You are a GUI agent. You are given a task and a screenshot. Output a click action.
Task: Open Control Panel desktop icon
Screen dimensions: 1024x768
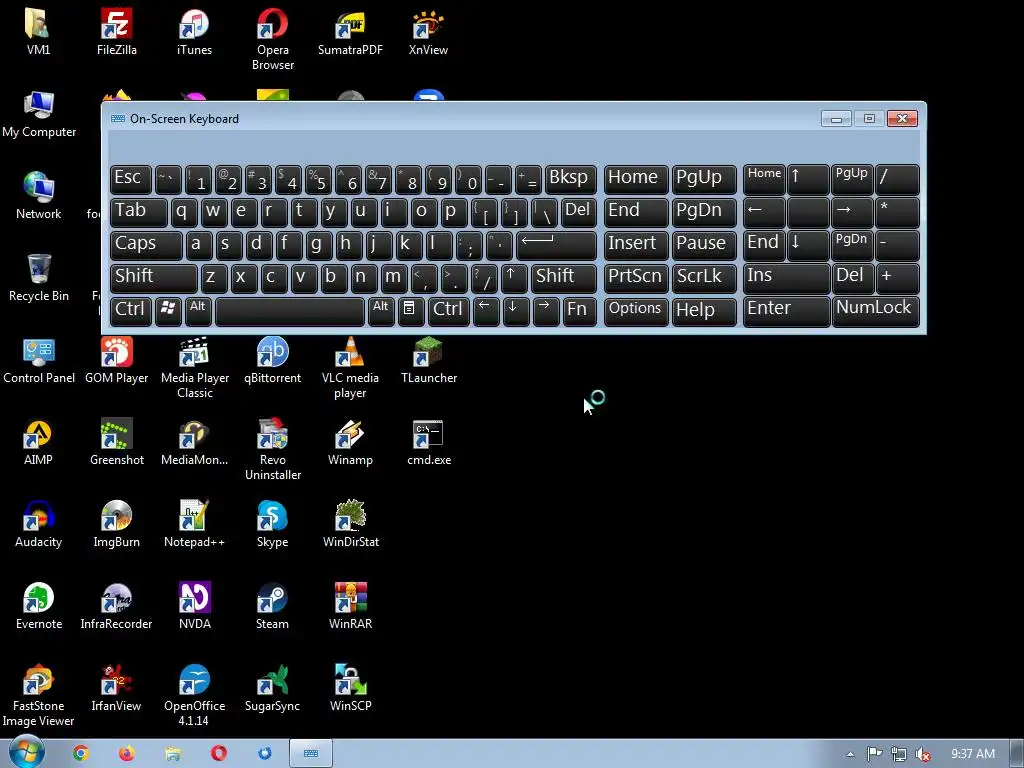(39, 360)
